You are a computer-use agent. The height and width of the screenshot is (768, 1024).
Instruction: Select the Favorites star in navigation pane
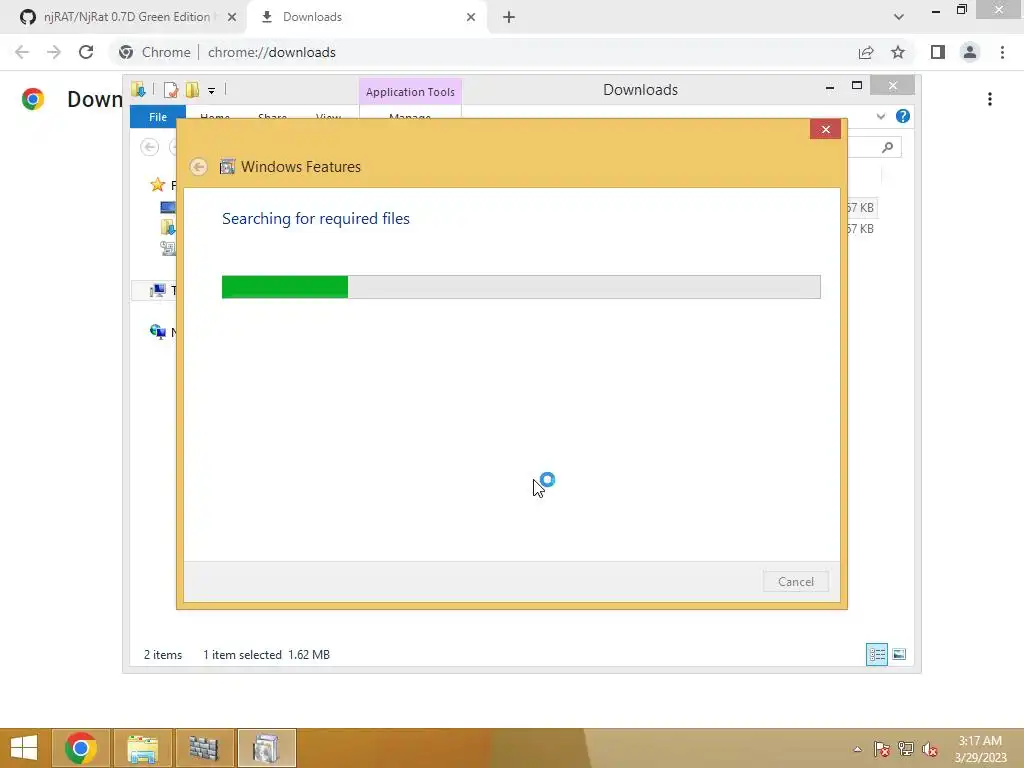(x=157, y=185)
